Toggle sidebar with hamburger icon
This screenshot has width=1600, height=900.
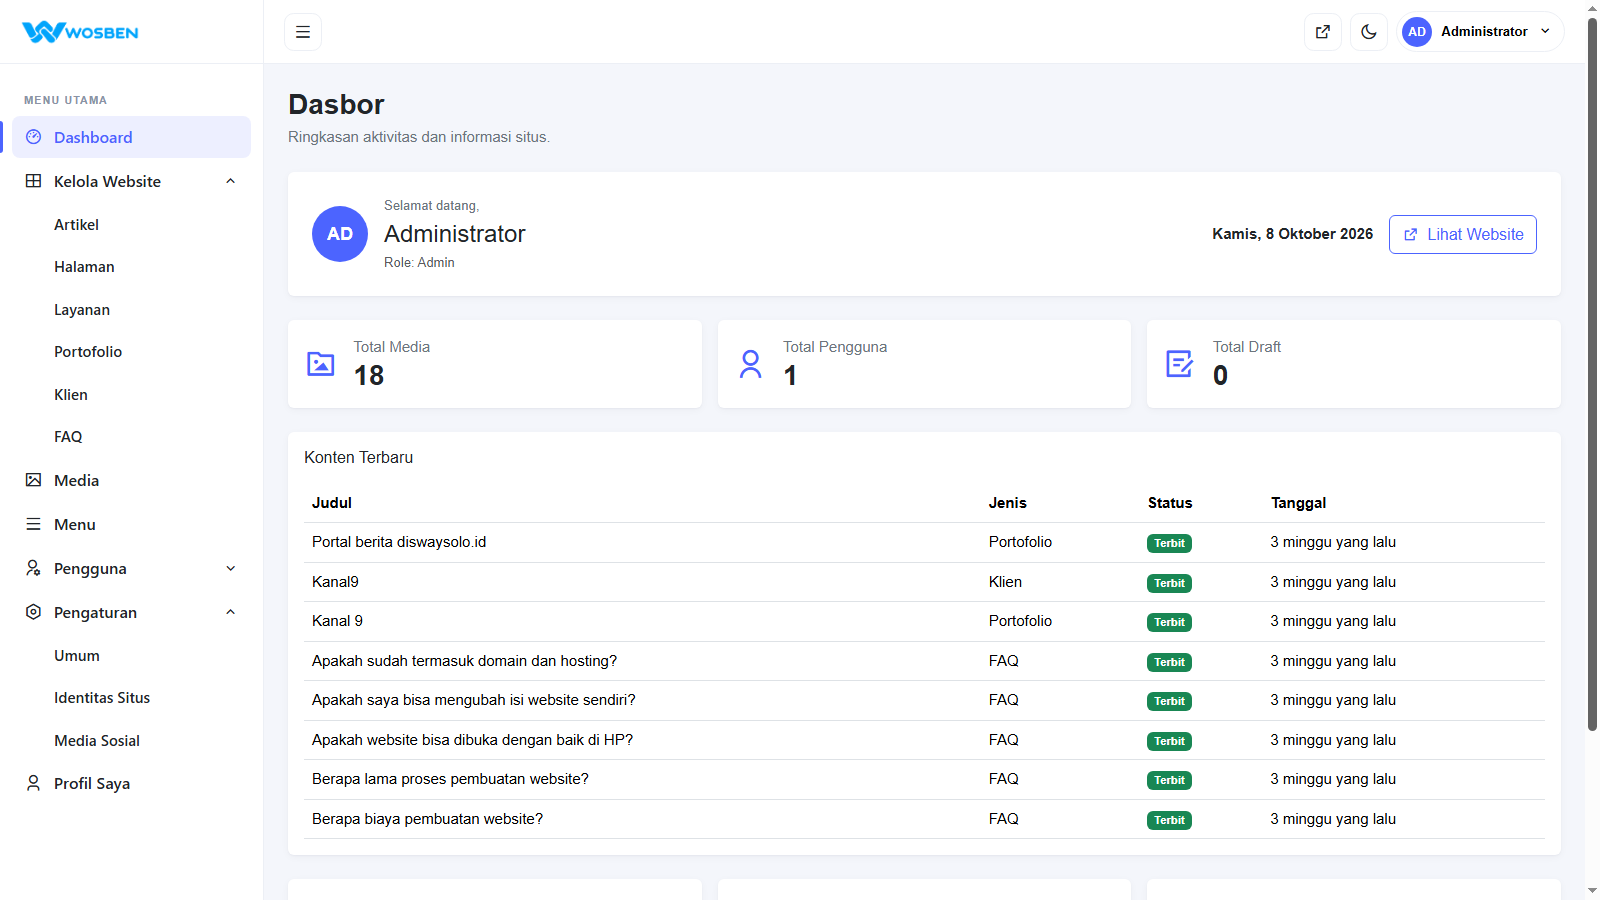(x=303, y=32)
